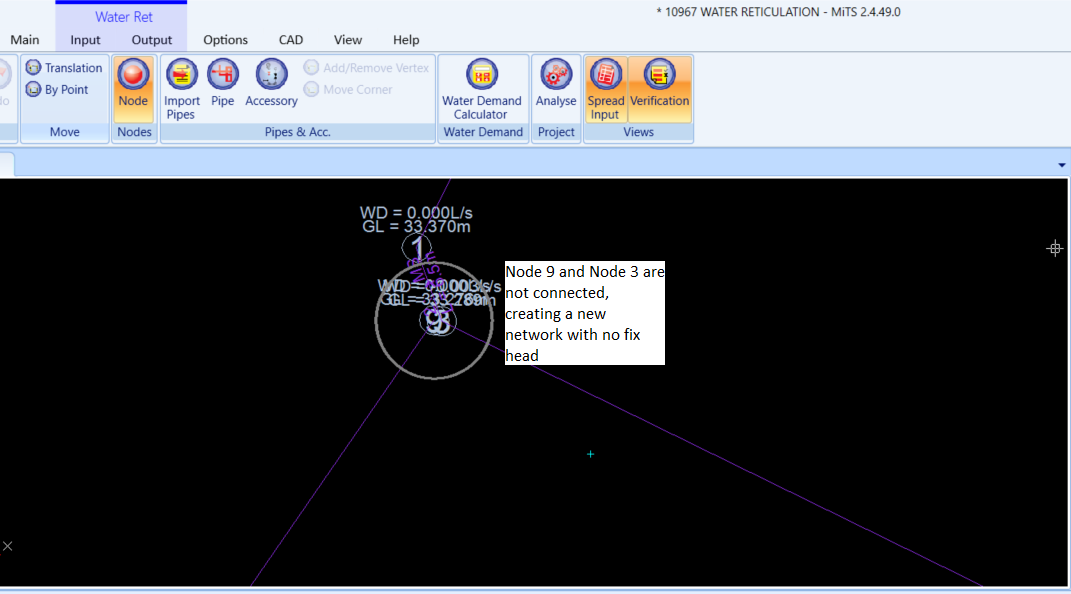
Task: Select the Pipe drawing tool
Action: [223, 84]
